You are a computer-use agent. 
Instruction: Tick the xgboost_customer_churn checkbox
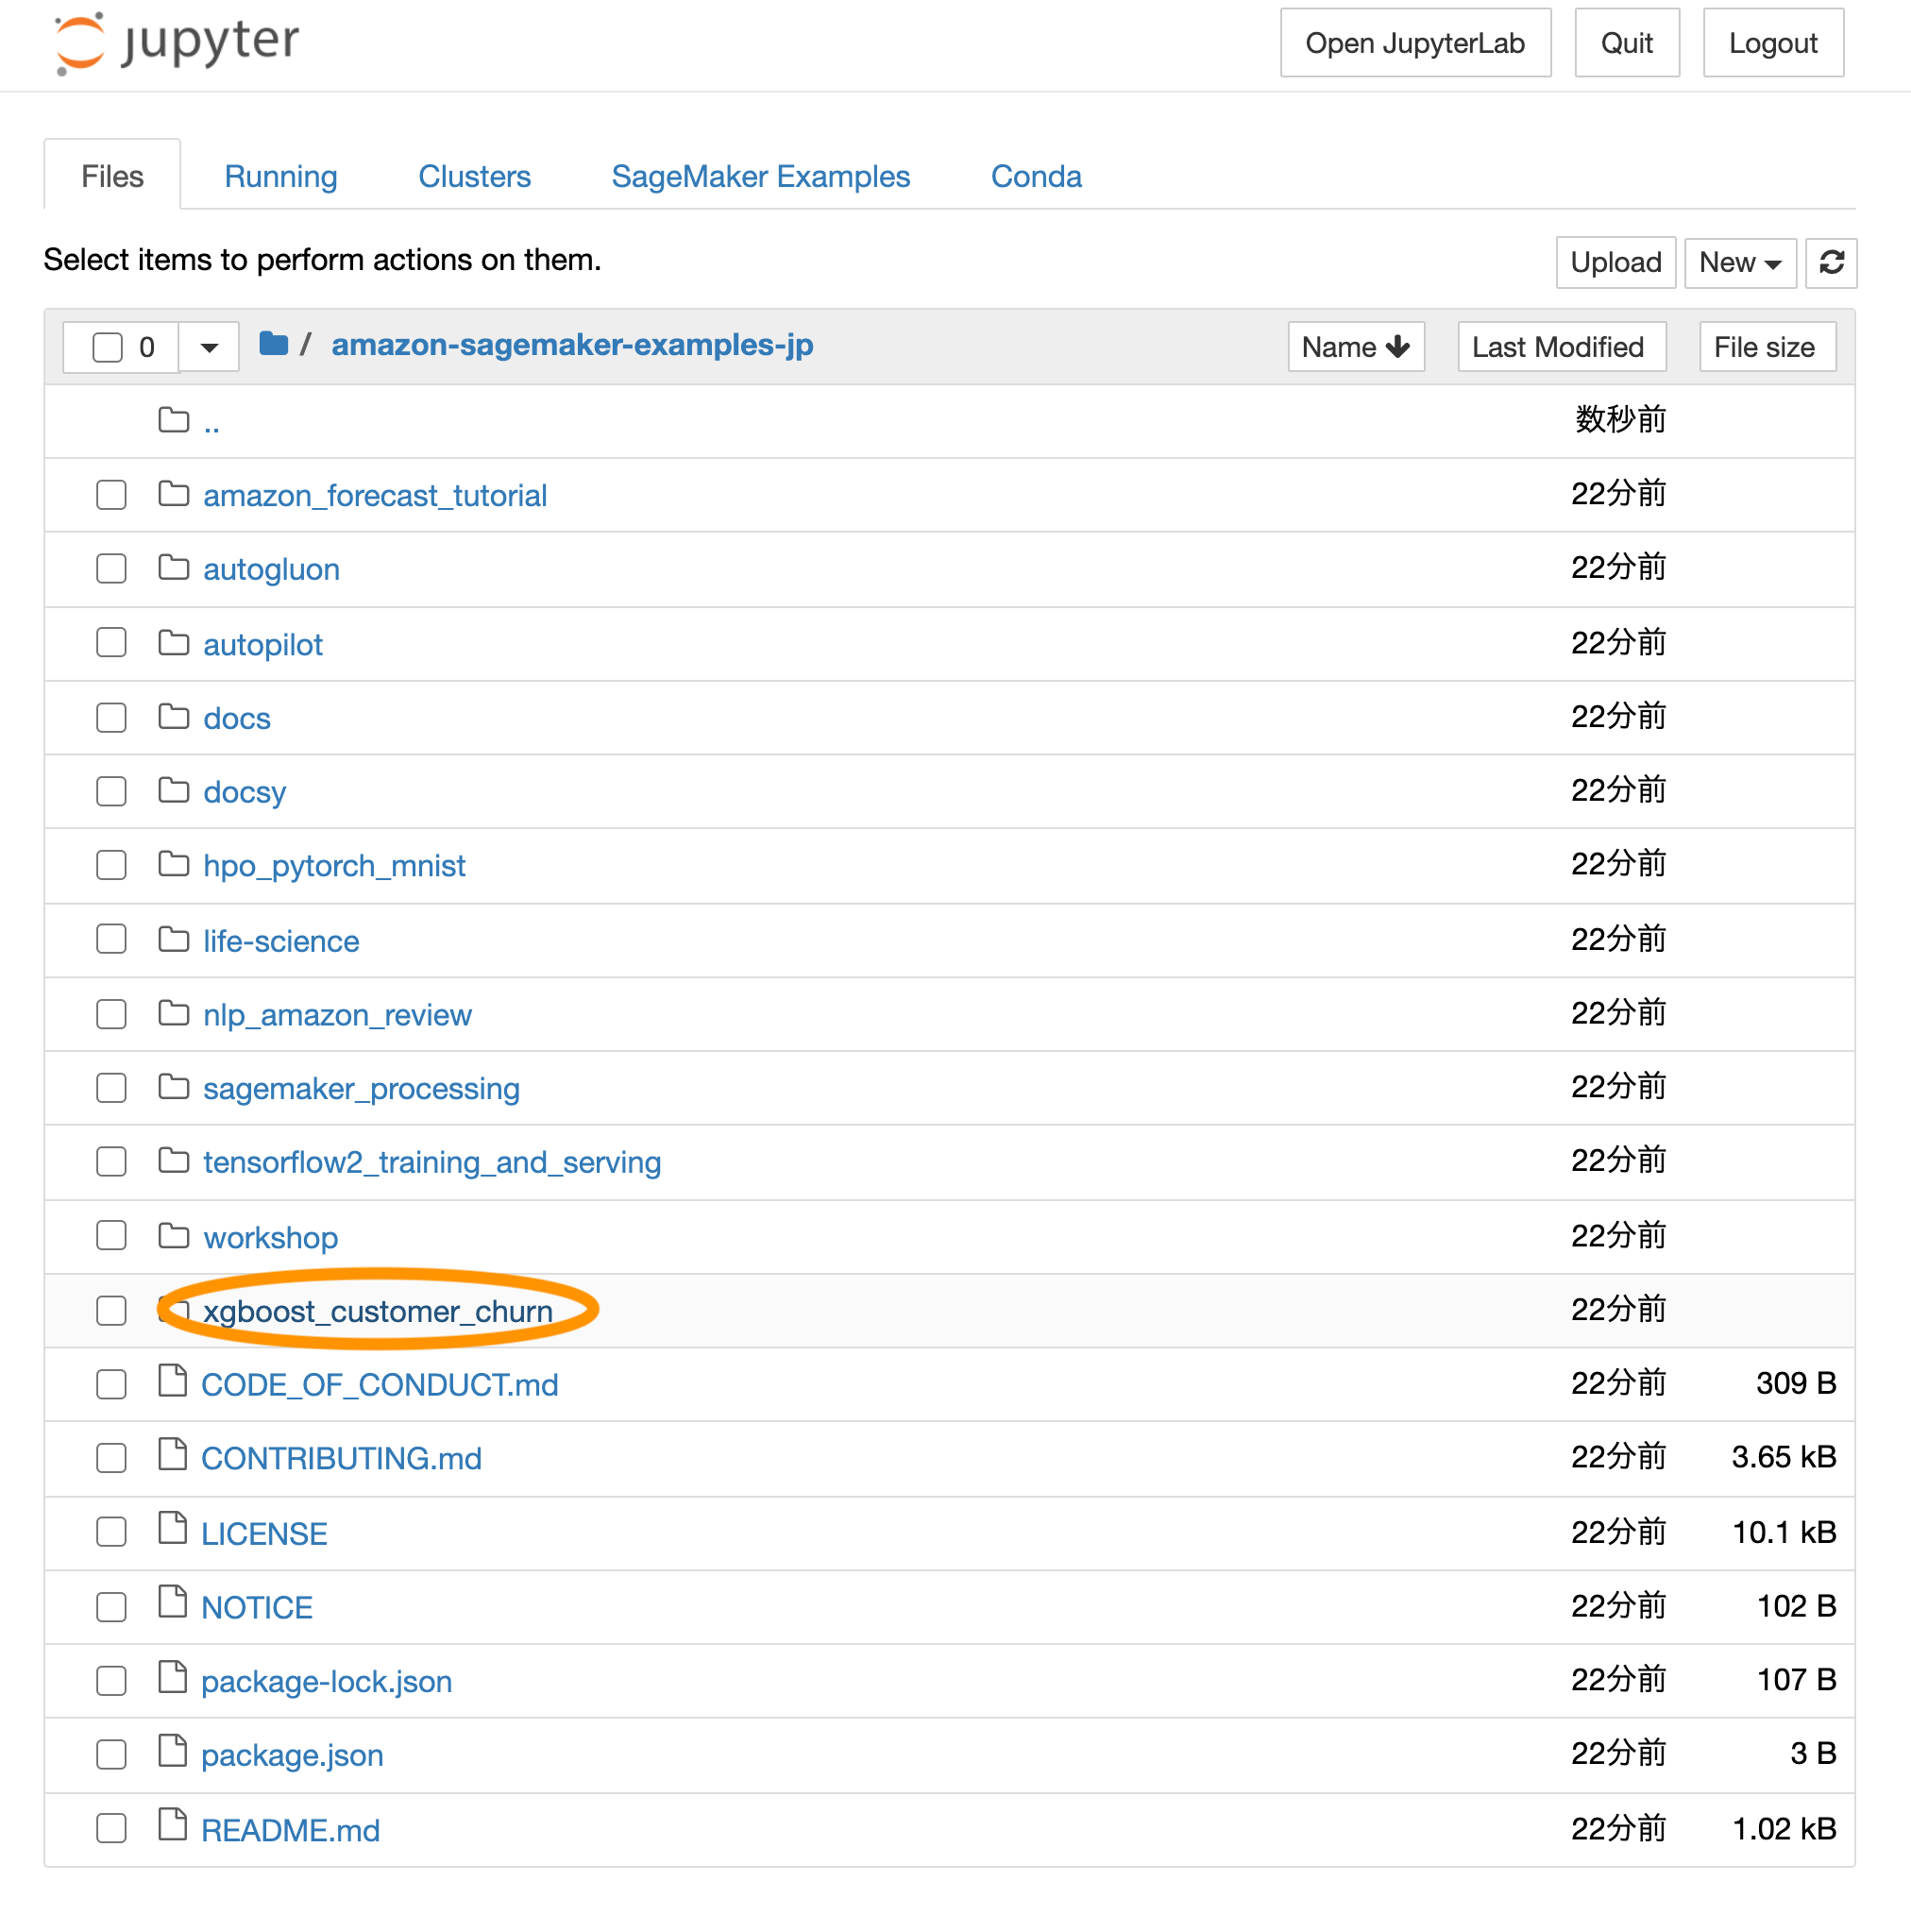point(111,1311)
